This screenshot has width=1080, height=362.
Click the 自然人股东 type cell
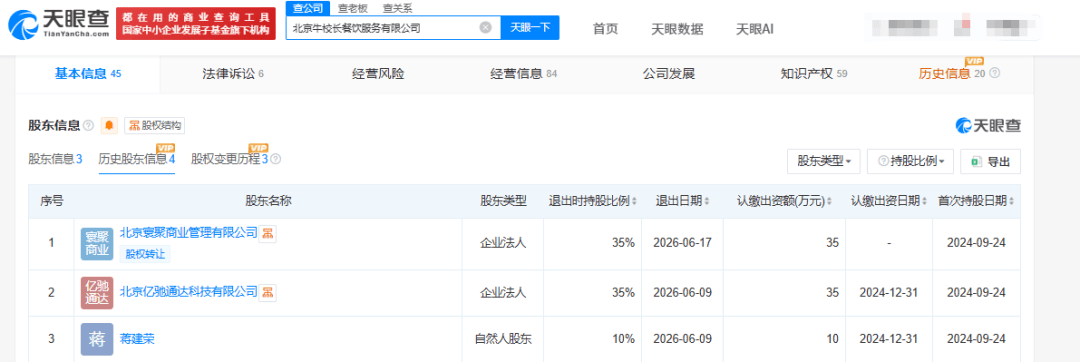click(503, 339)
